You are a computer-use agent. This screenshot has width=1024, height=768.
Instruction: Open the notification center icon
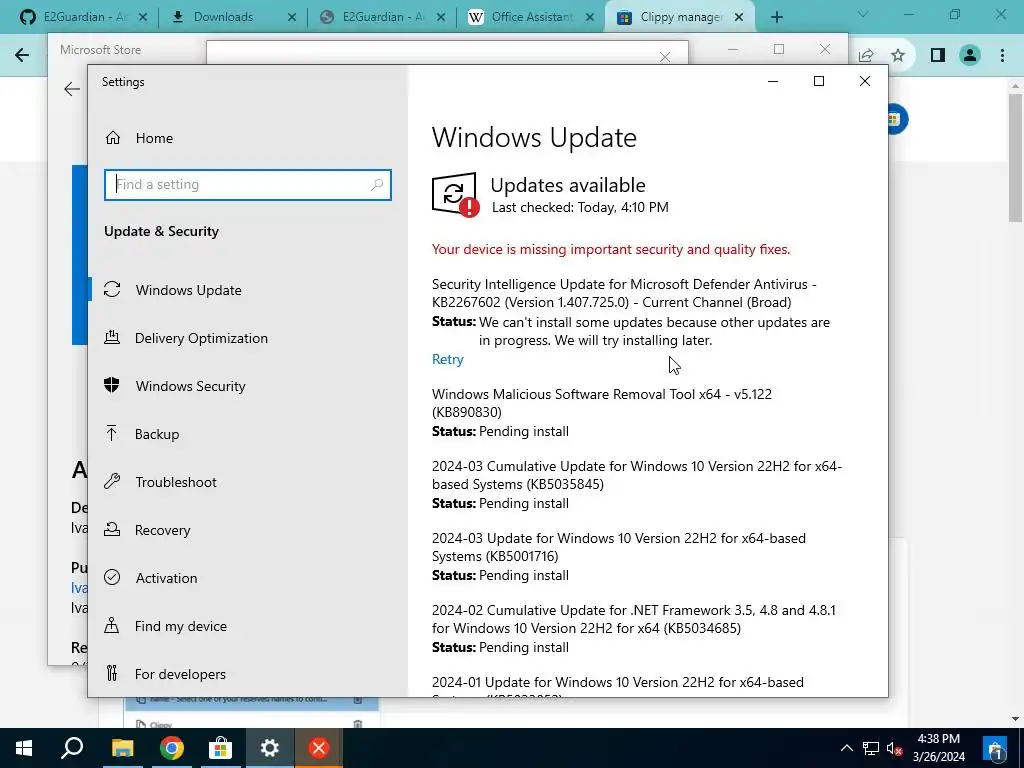[995, 748]
